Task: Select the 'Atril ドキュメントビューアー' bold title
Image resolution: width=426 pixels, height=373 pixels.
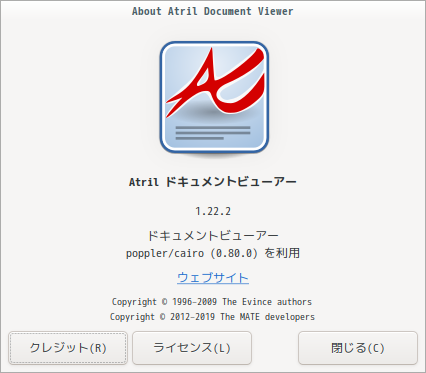Action: click(x=213, y=182)
